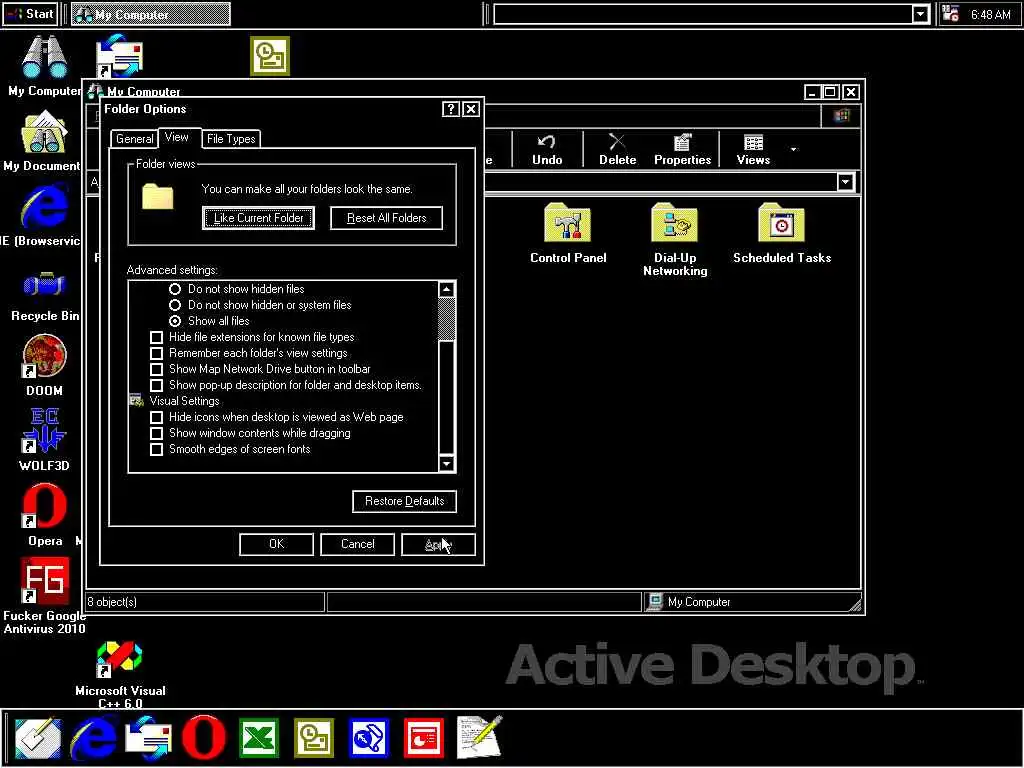This screenshot has width=1024, height=768.
Task: Launch Publisher from quick launch bar
Action: [x=369, y=738]
